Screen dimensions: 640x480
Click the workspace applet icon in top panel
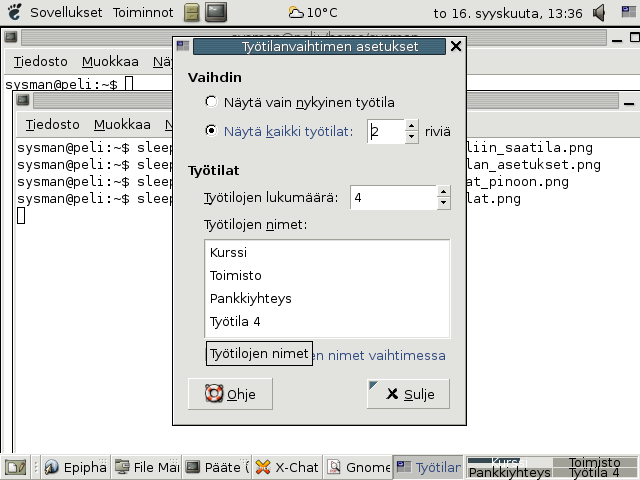629,12
